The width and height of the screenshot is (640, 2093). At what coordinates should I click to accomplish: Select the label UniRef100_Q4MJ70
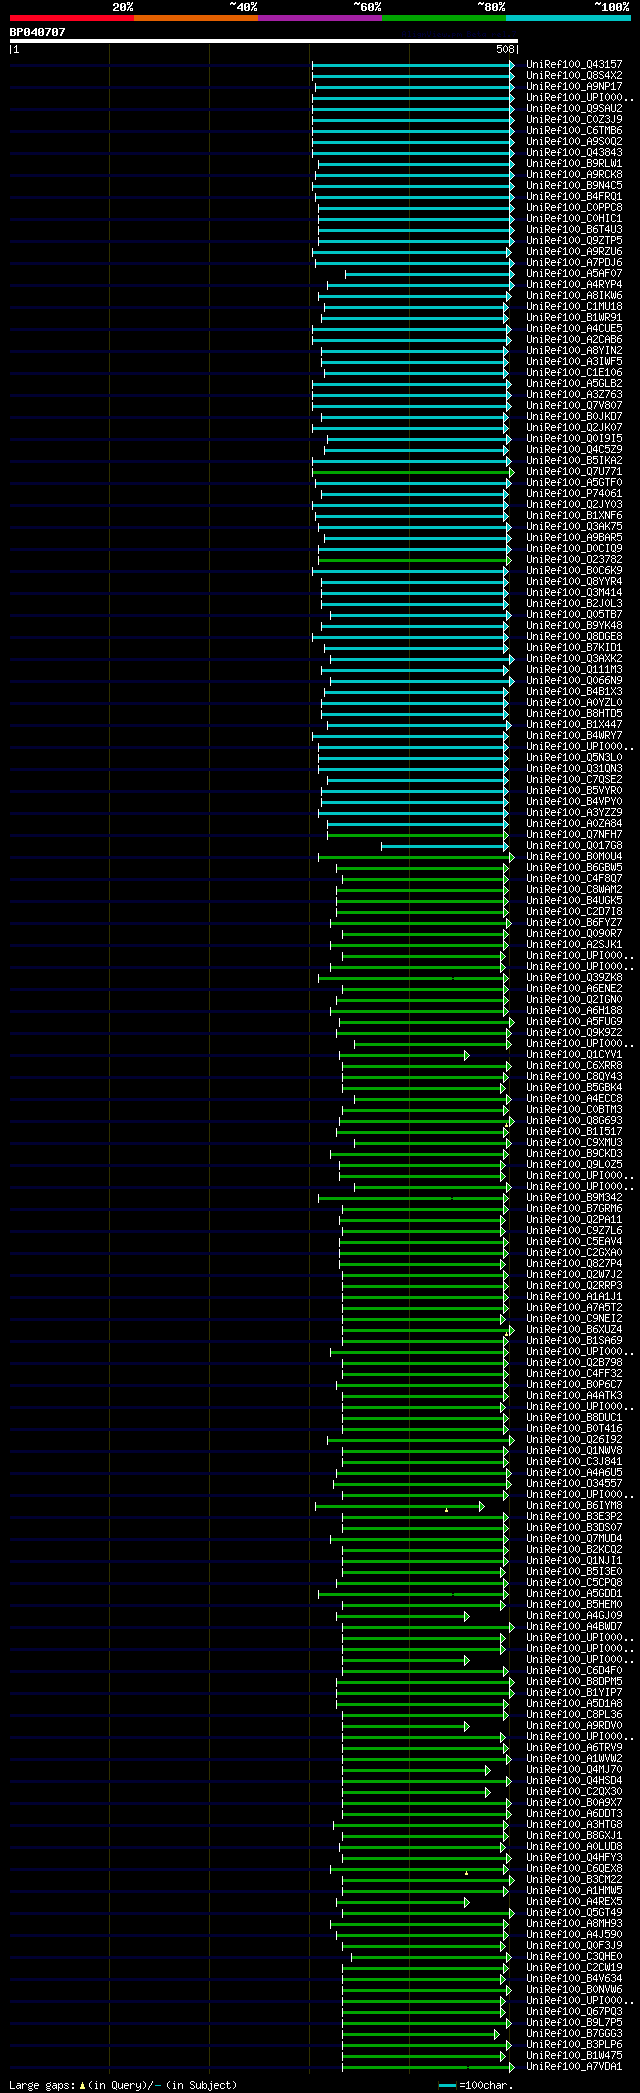[x=574, y=1769]
